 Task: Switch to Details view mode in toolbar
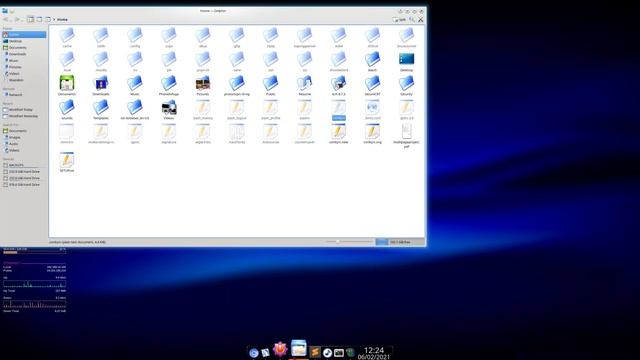(x=48, y=19)
